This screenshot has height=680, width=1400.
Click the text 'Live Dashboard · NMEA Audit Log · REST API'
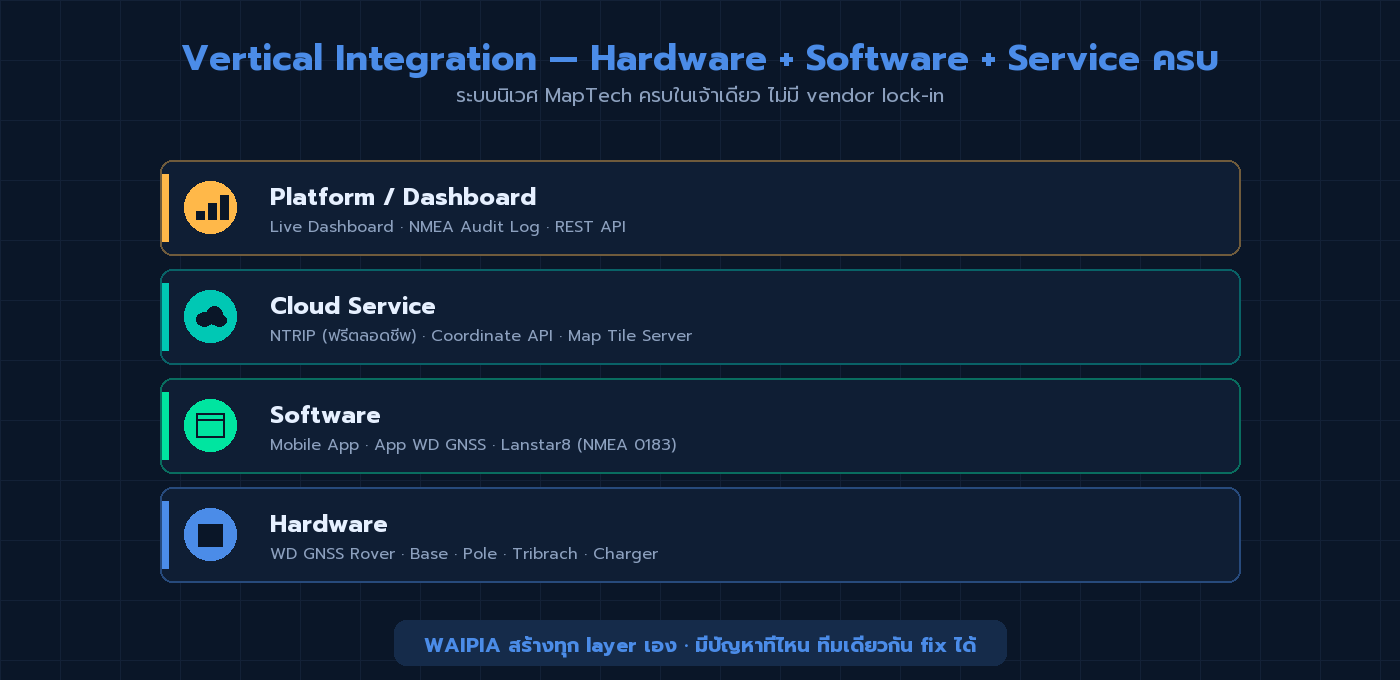coord(448,227)
